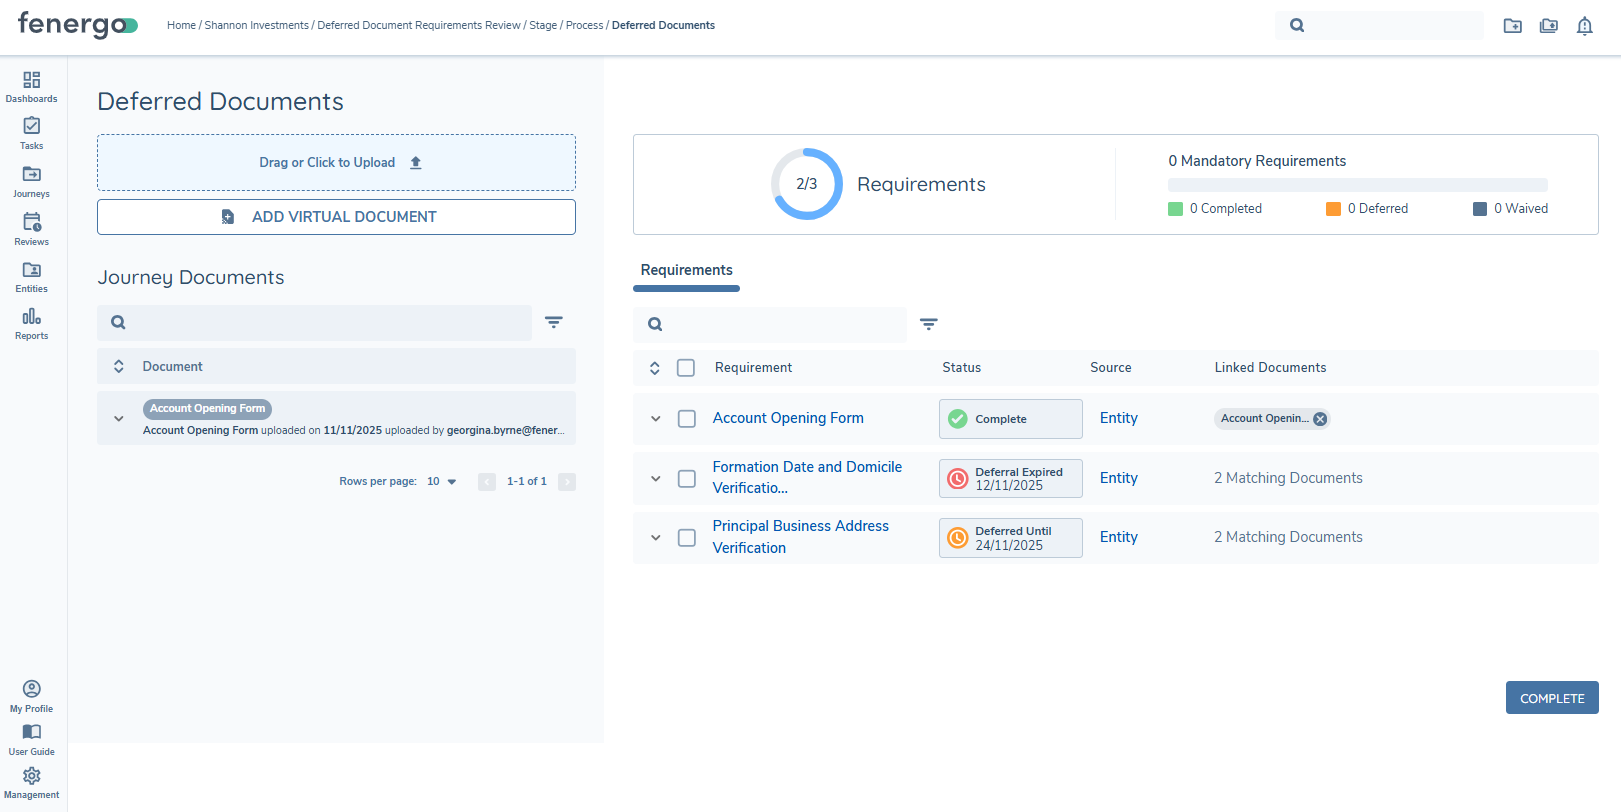Go to Journeys in sidebar
Image resolution: width=1621 pixels, height=812 pixels.
[x=32, y=180]
